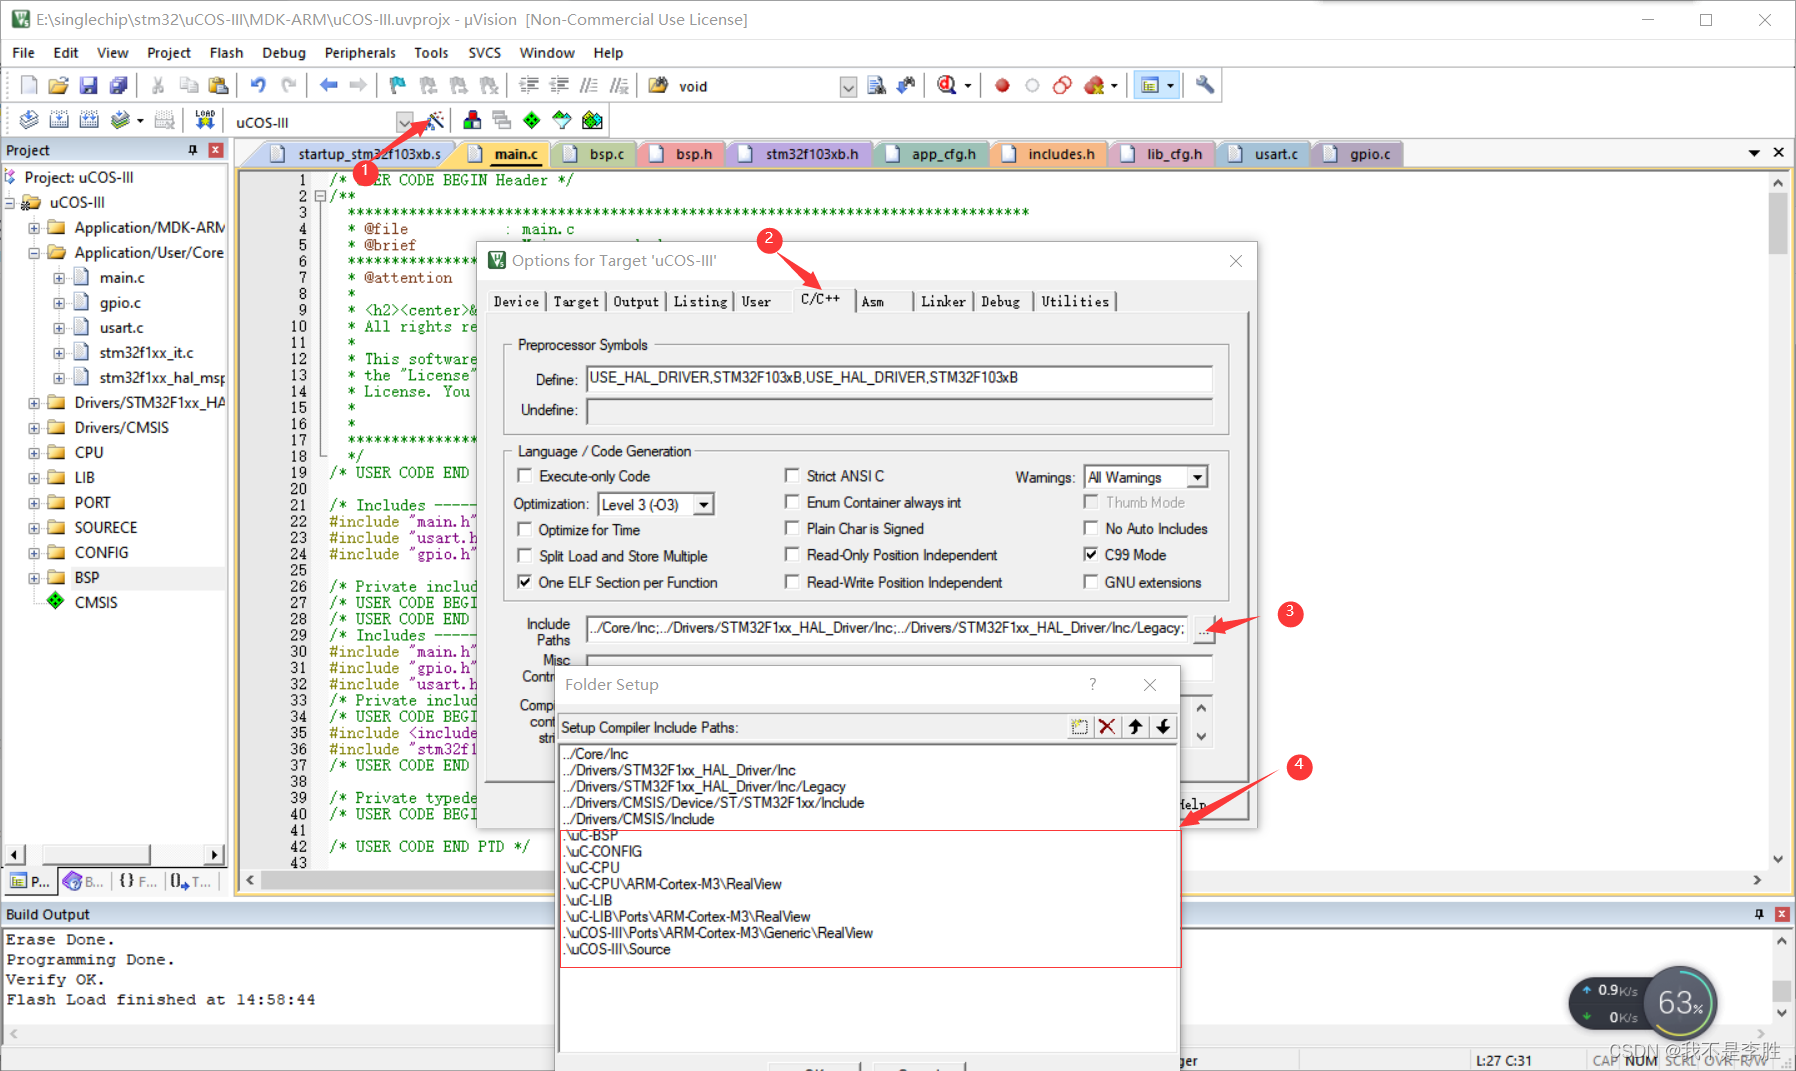Click the Undo arrow icon
This screenshot has width=1796, height=1071.
pos(258,86)
